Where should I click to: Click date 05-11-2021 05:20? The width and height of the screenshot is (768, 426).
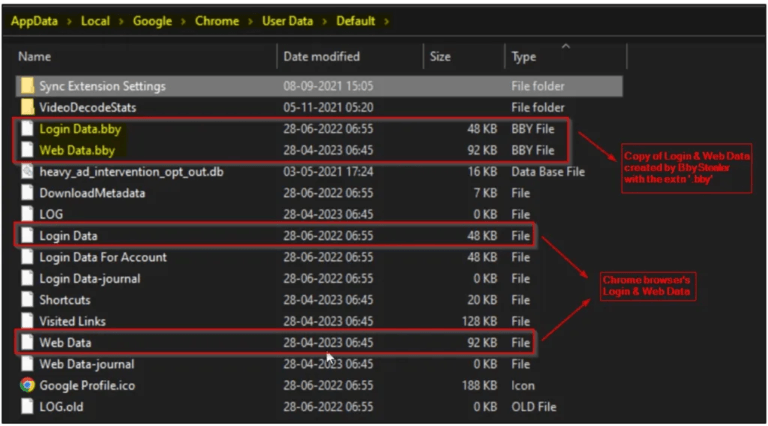point(328,107)
